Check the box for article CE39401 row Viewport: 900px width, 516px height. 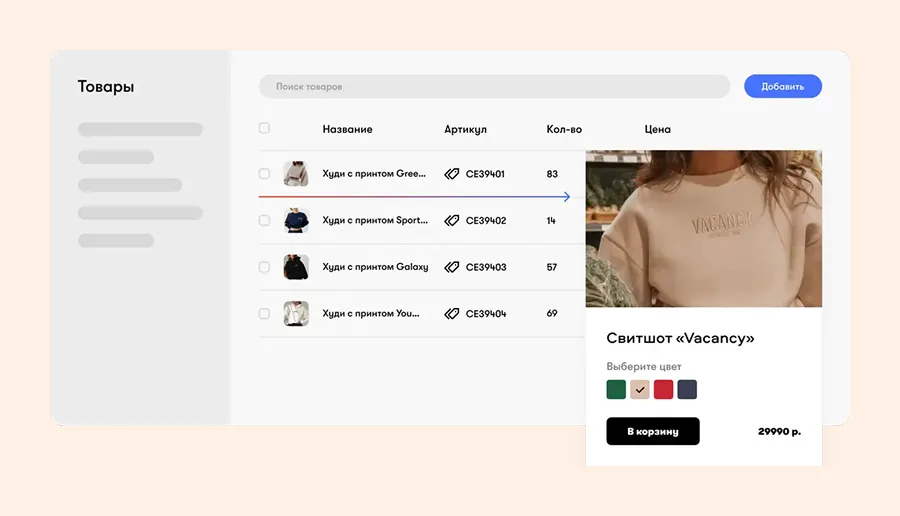click(264, 174)
